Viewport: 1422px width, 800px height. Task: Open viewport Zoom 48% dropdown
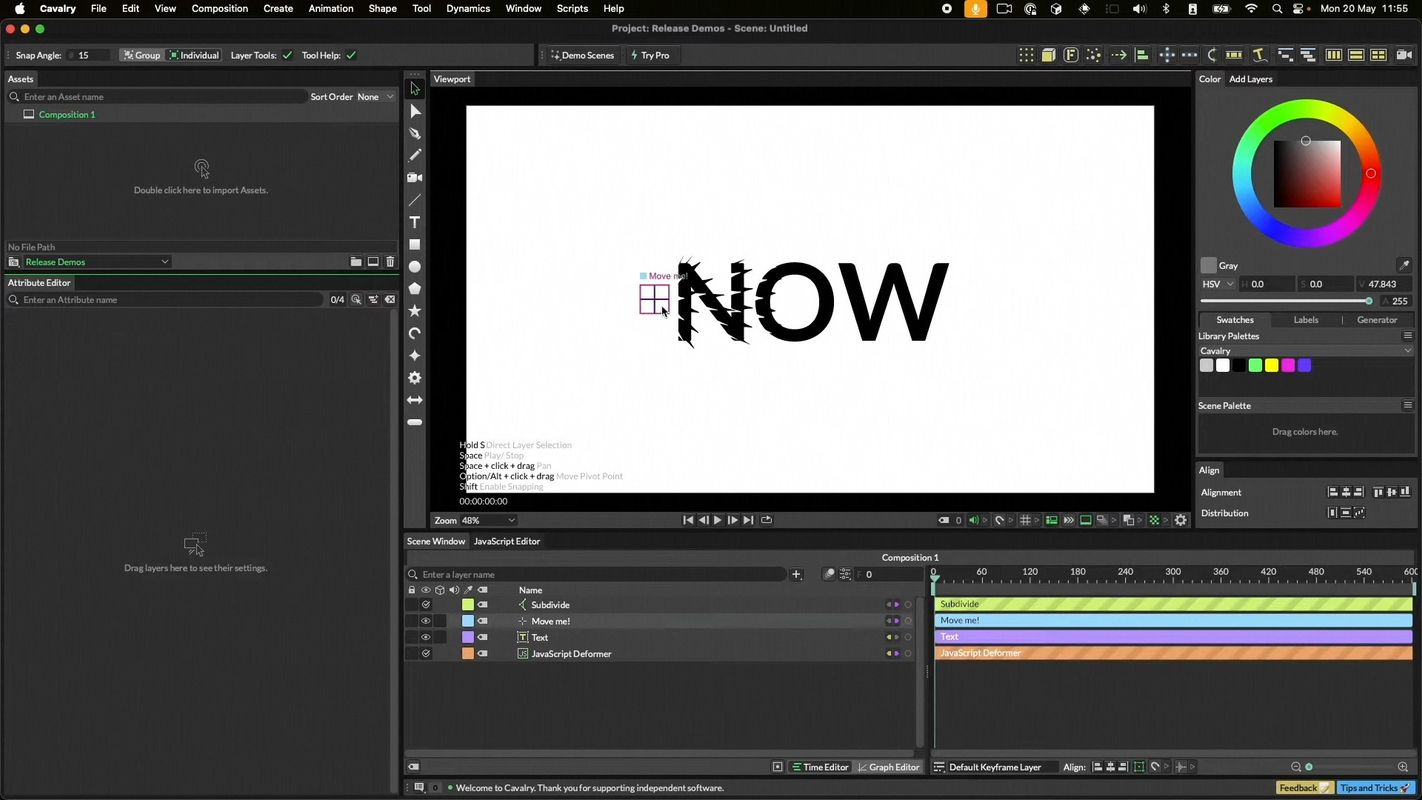(489, 520)
